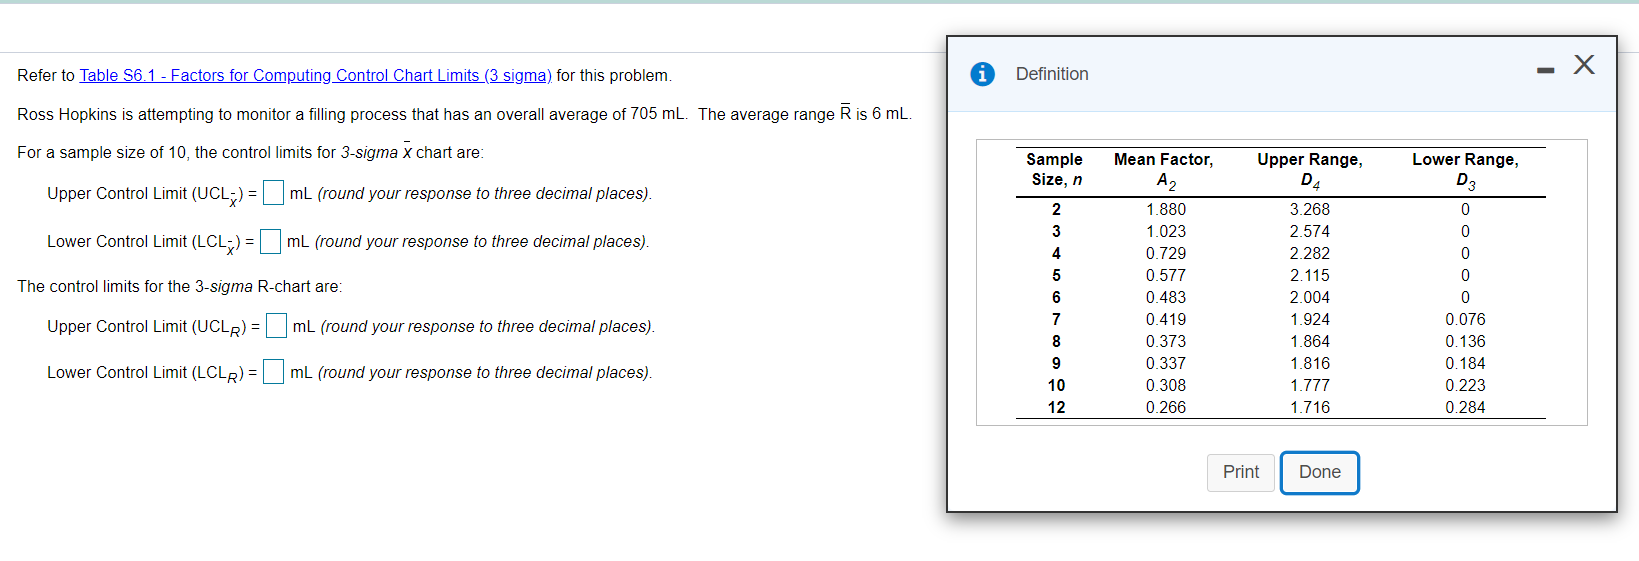Select the Upper Range value 1.816
The height and width of the screenshot is (561, 1639).
pos(1310,363)
